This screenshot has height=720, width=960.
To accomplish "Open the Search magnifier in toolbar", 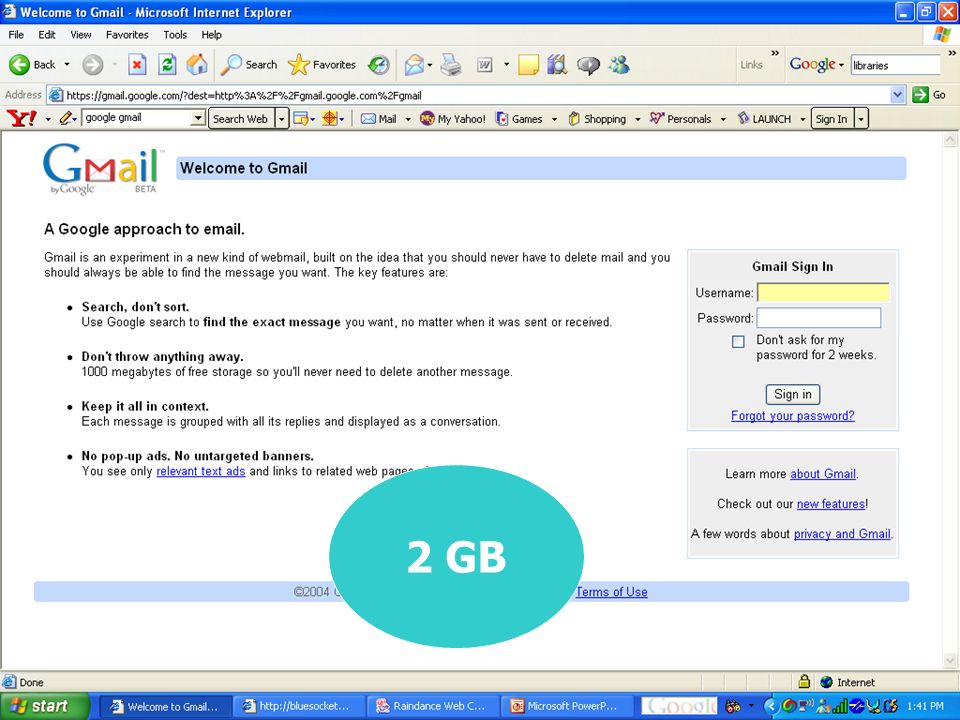I will tap(249, 64).
